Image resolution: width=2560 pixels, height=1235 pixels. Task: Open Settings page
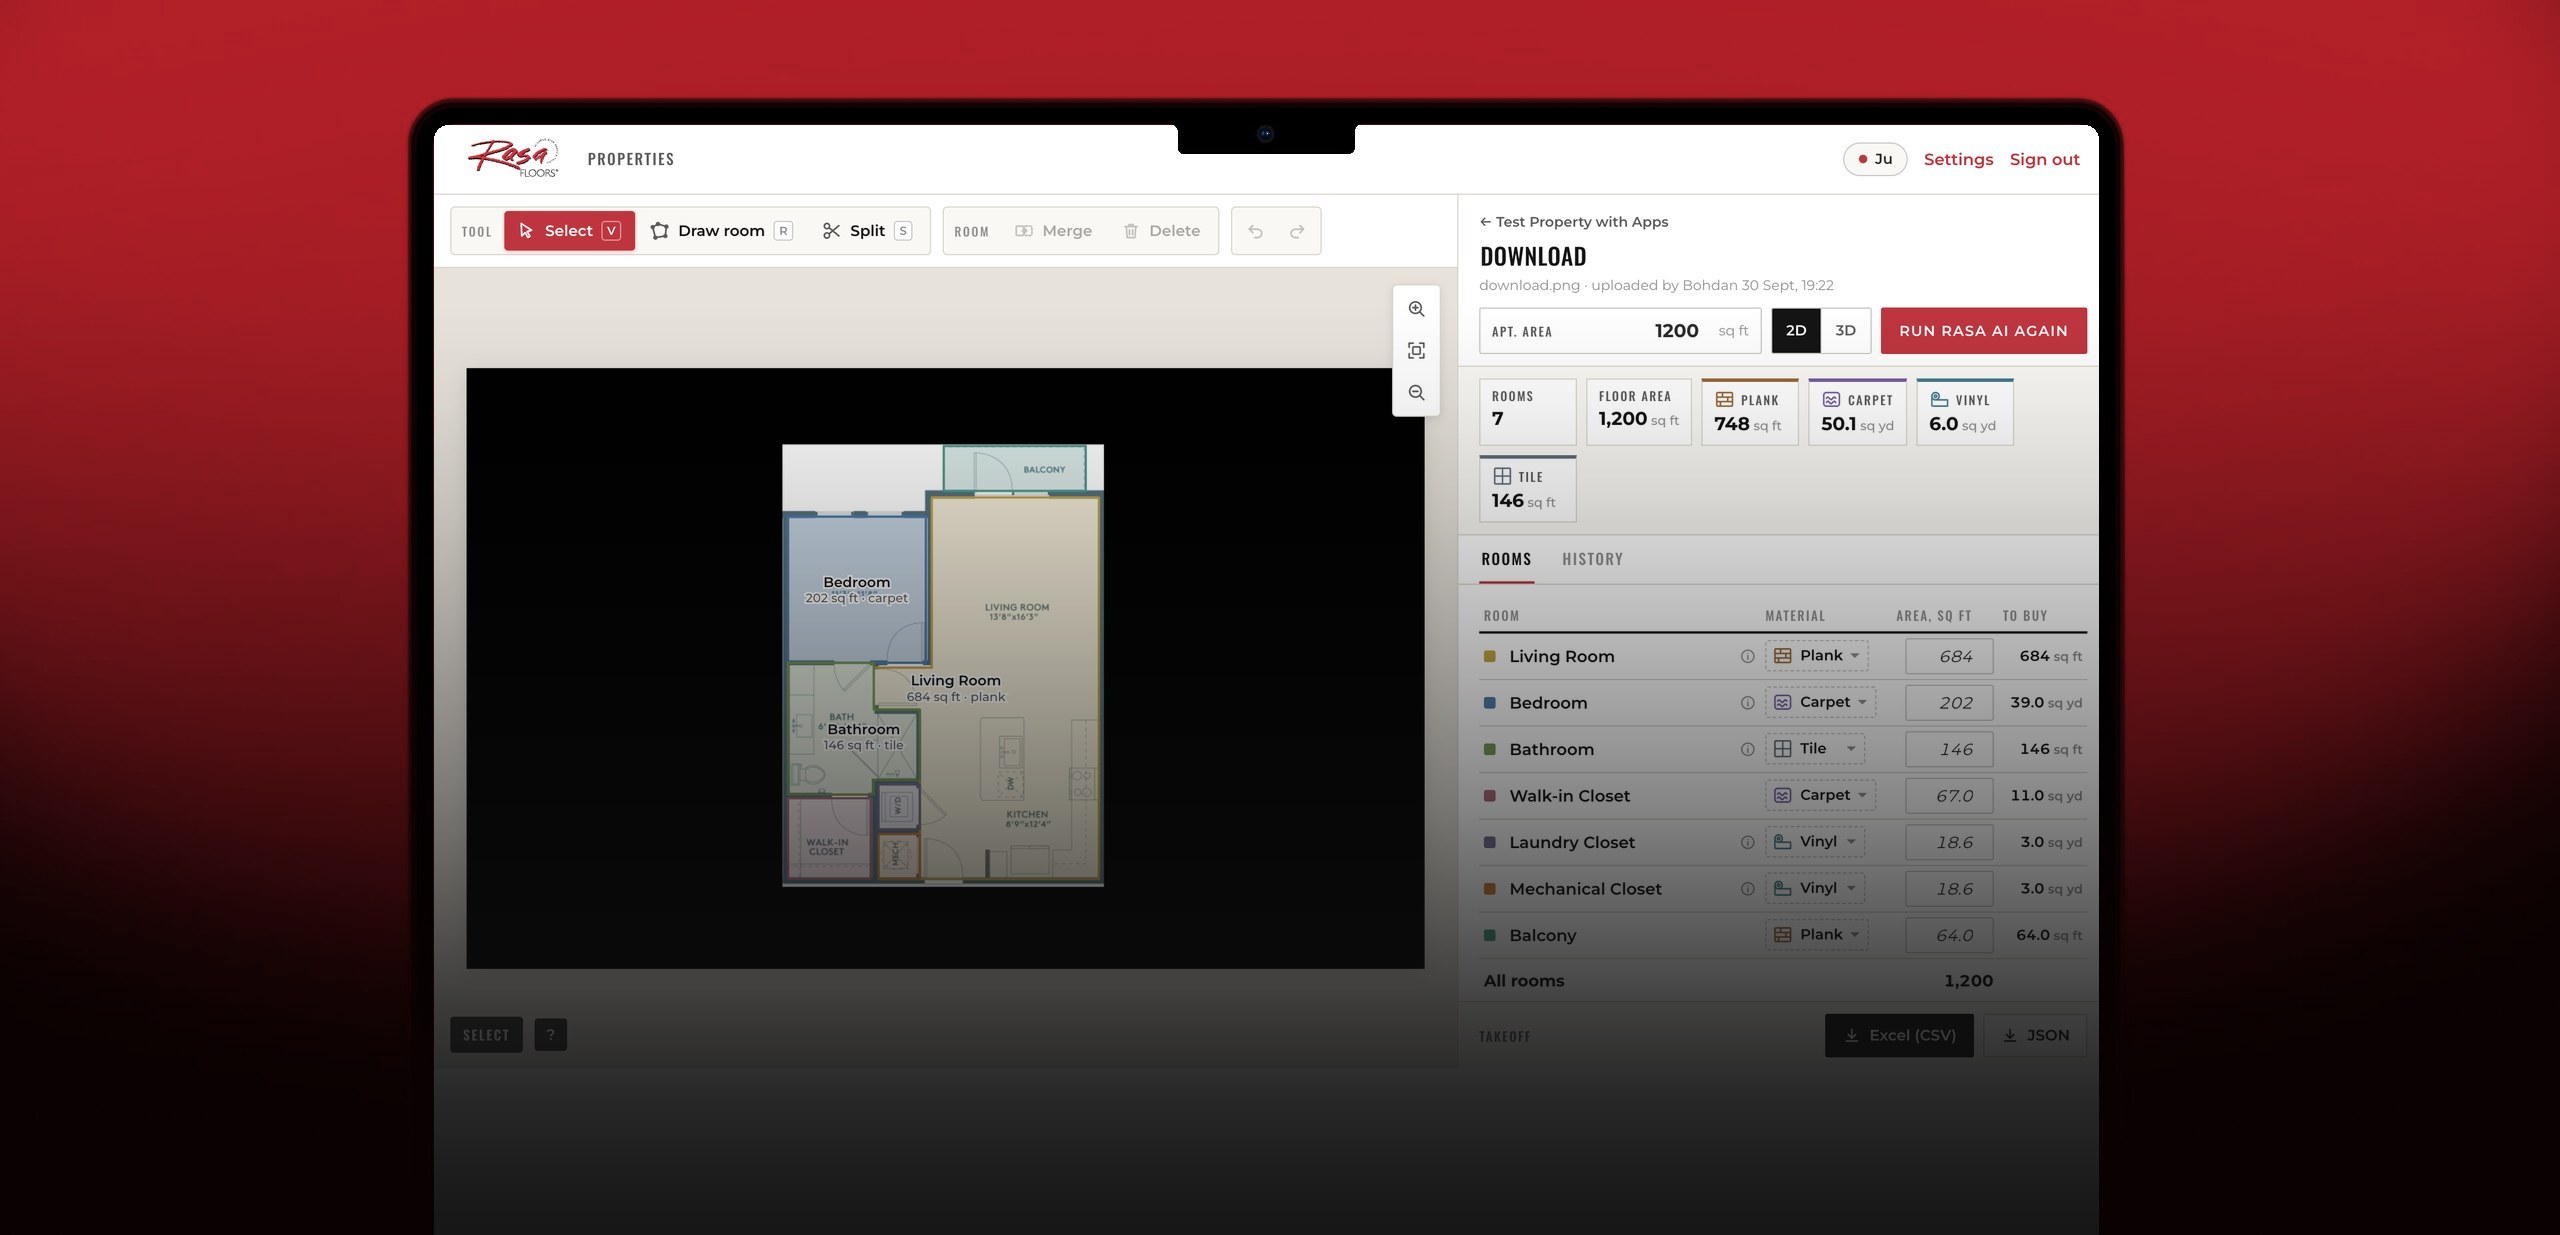coord(1958,159)
